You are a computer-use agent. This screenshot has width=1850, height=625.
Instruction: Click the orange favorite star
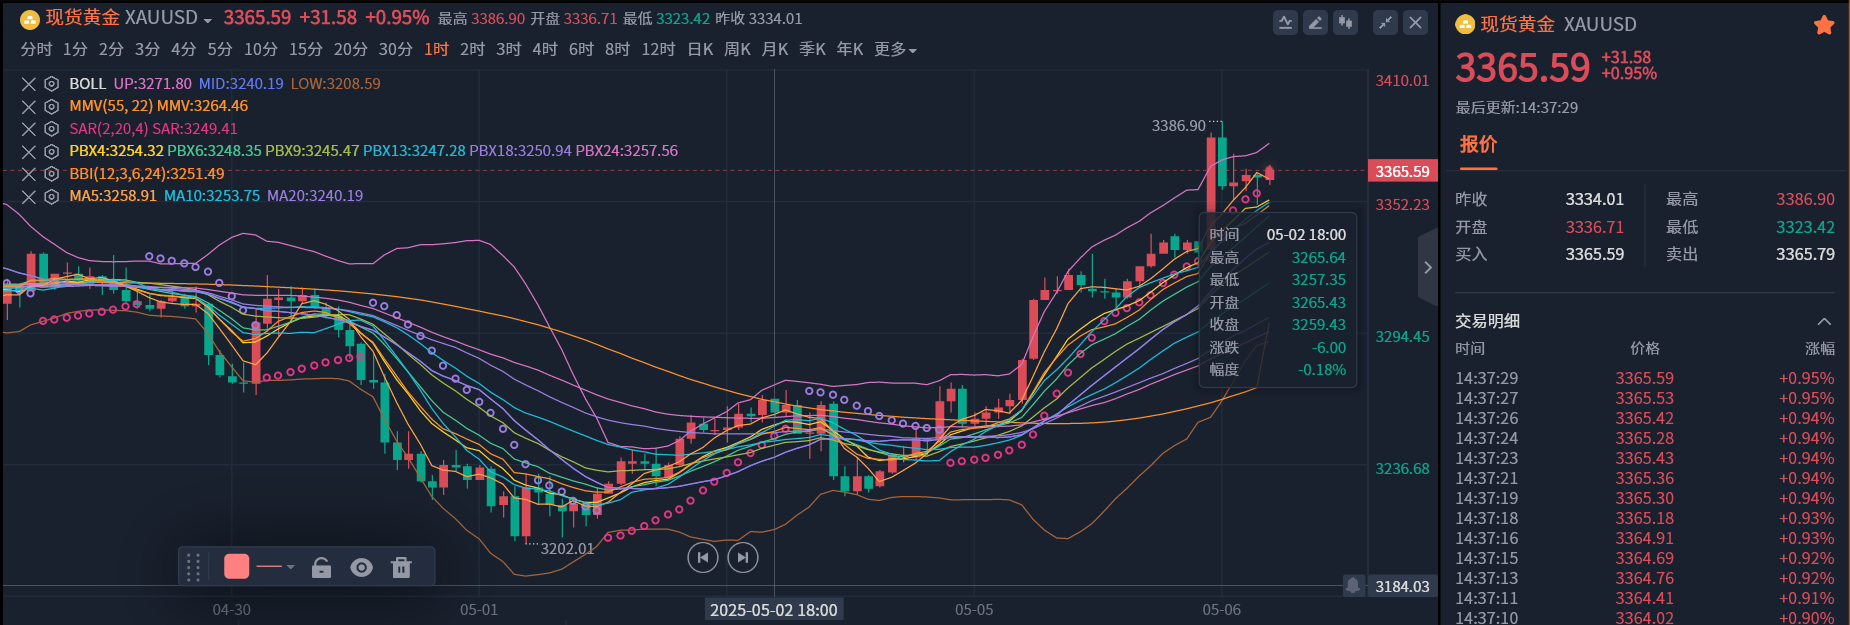click(1824, 25)
